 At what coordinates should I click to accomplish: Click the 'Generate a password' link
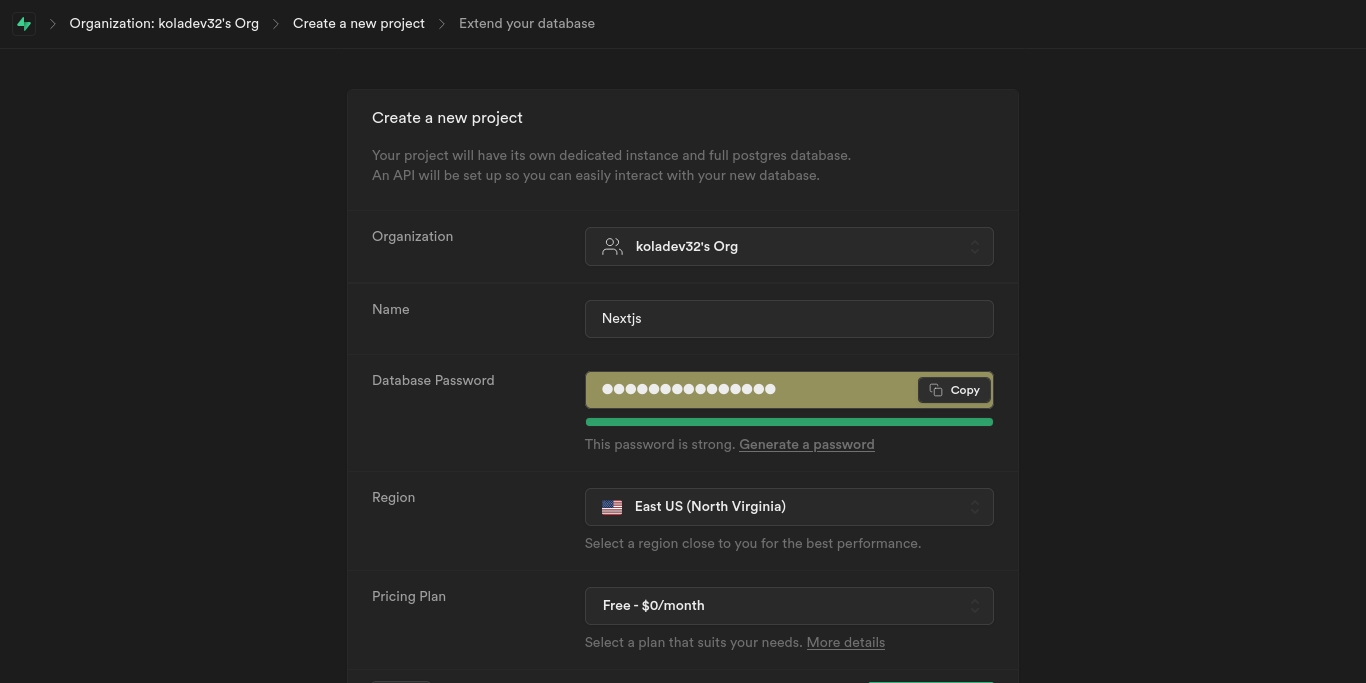(x=806, y=445)
